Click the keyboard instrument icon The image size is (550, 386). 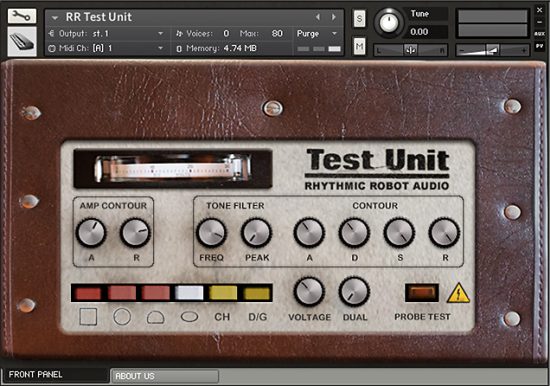click(22, 42)
